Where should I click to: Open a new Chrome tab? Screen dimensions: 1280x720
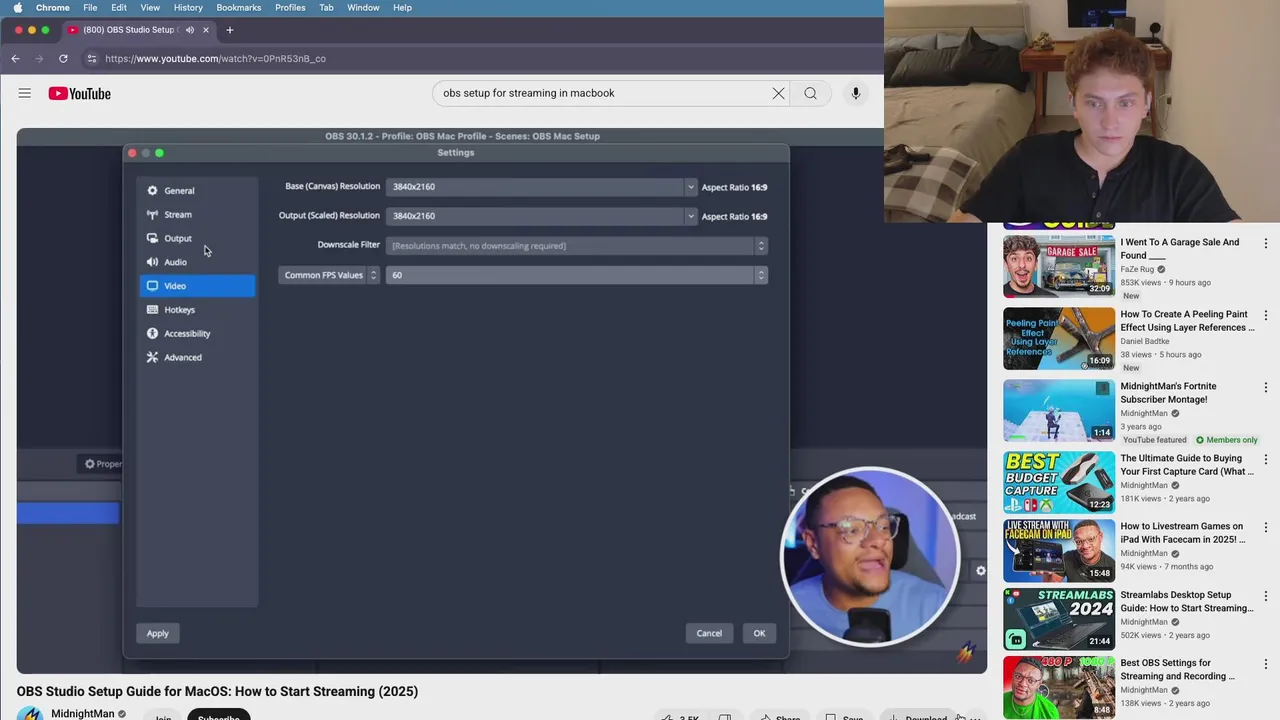pos(229,30)
